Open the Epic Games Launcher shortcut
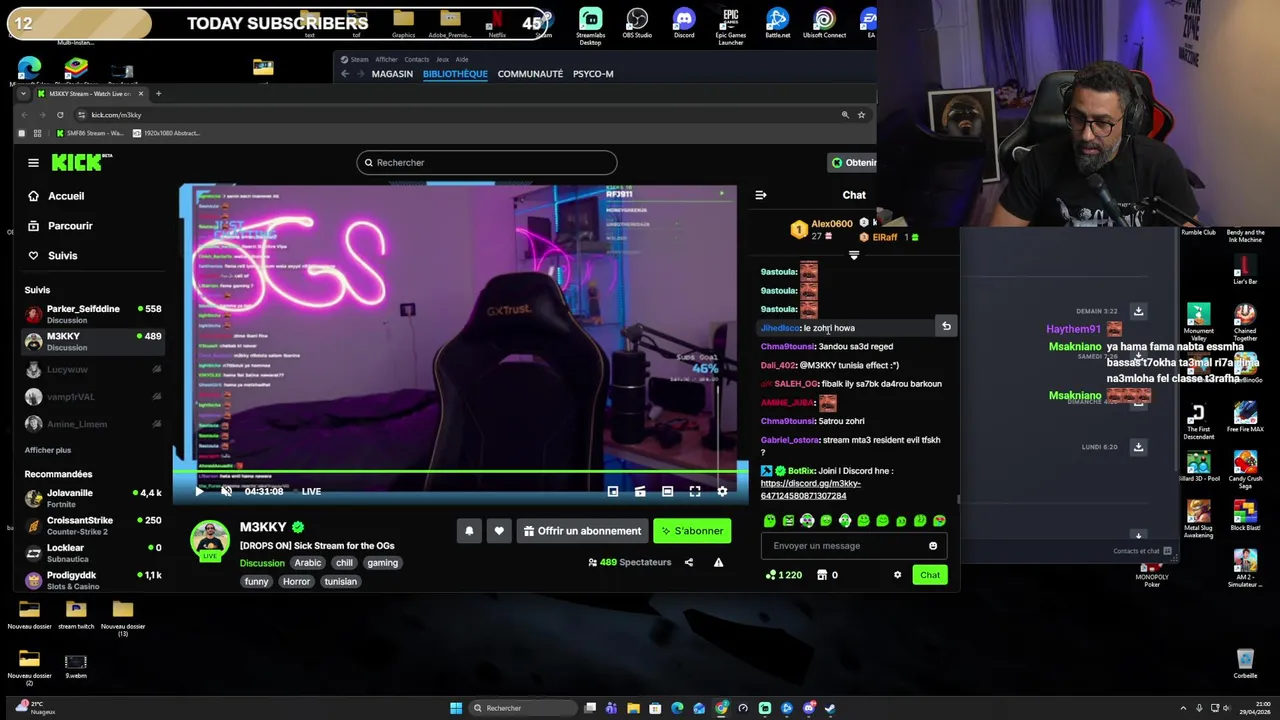This screenshot has height=720, width=1280. (731, 26)
